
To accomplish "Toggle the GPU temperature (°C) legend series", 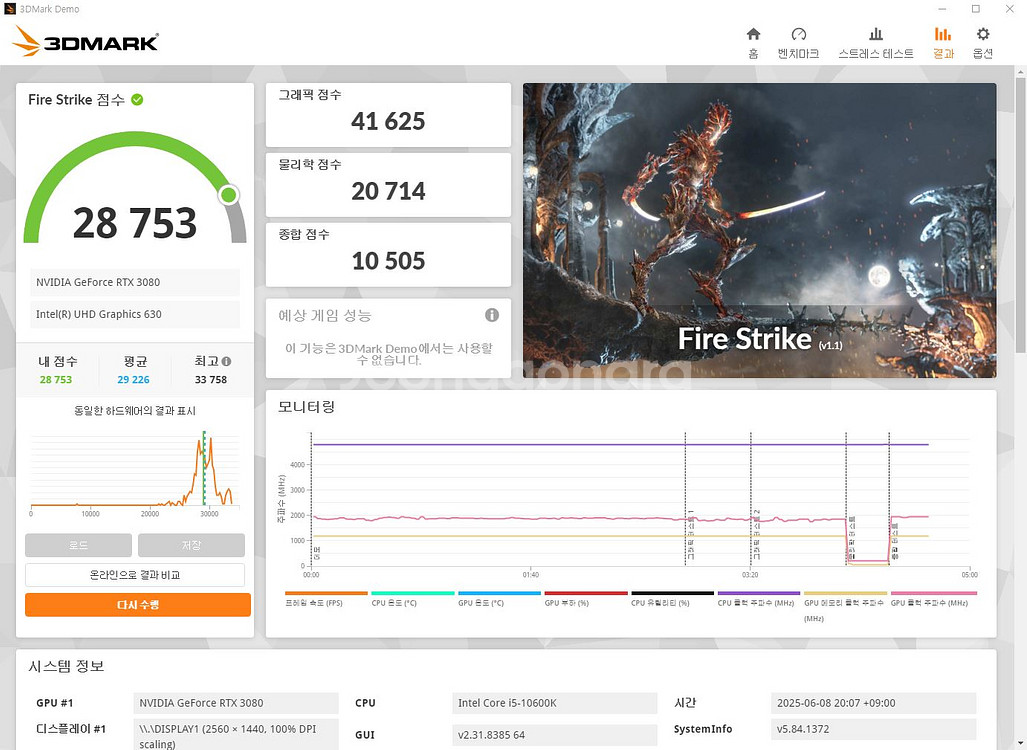I will [498, 599].
